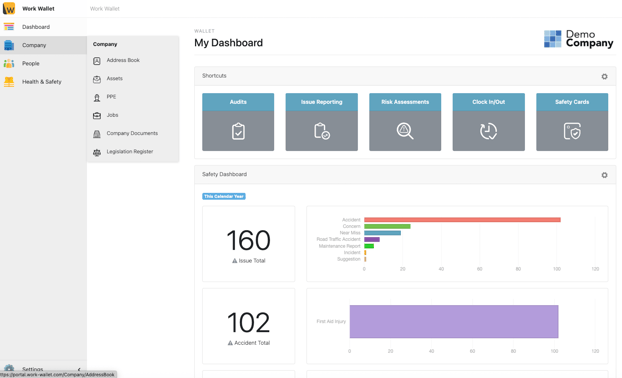Viewport: 622px width, 378px height.
Task: Open the Health & Safety vest icon
Action: (9, 81)
